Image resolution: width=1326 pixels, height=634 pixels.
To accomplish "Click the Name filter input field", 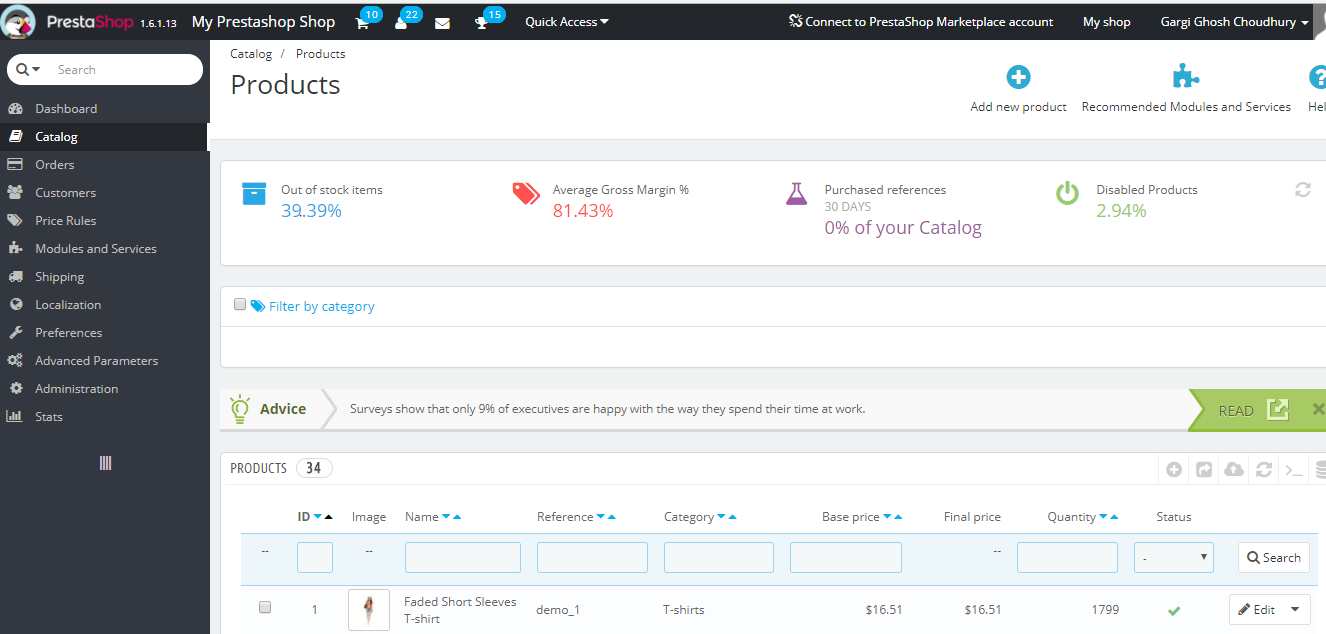I will pyautogui.click(x=463, y=558).
